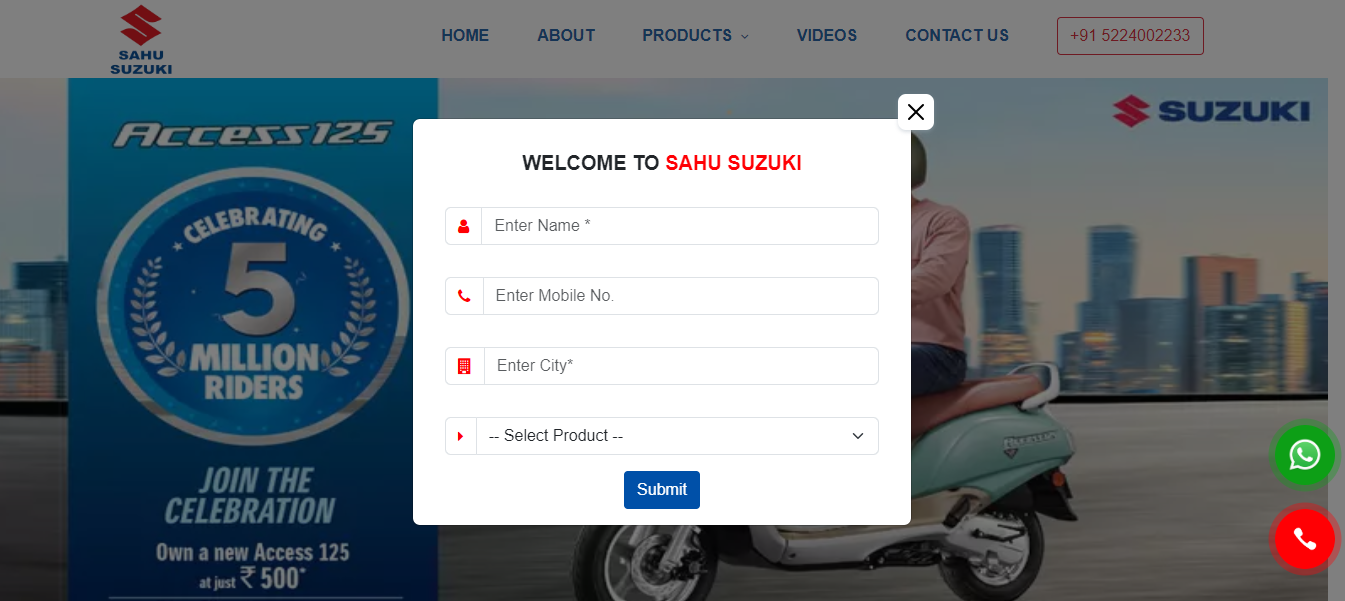Click the chevron arrow of Select Product
This screenshot has width=1345, height=601.
[x=857, y=436]
